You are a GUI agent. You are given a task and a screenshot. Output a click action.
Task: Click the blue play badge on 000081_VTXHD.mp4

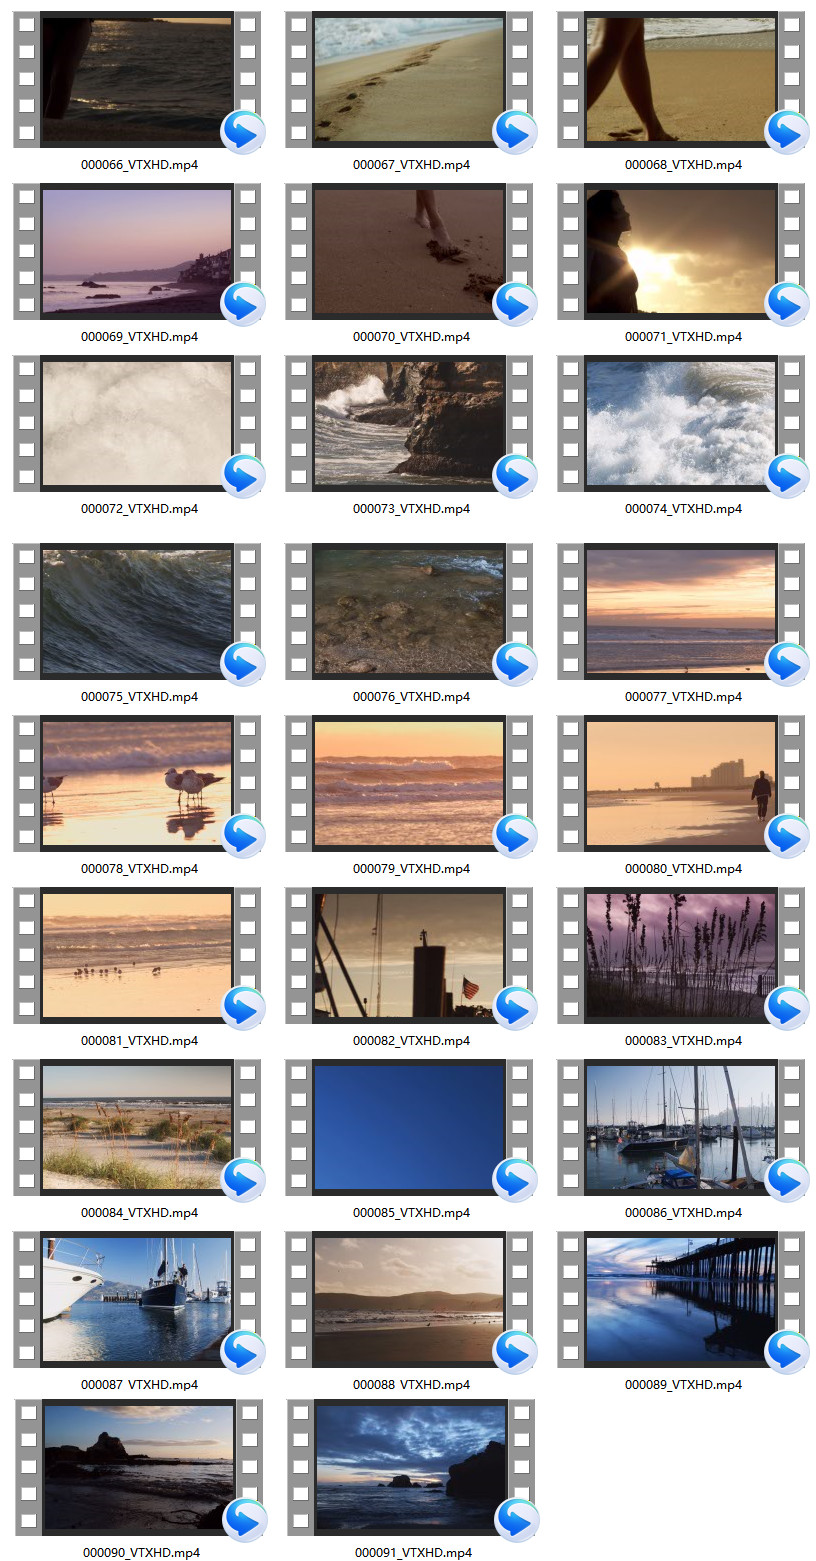pyautogui.click(x=243, y=1008)
